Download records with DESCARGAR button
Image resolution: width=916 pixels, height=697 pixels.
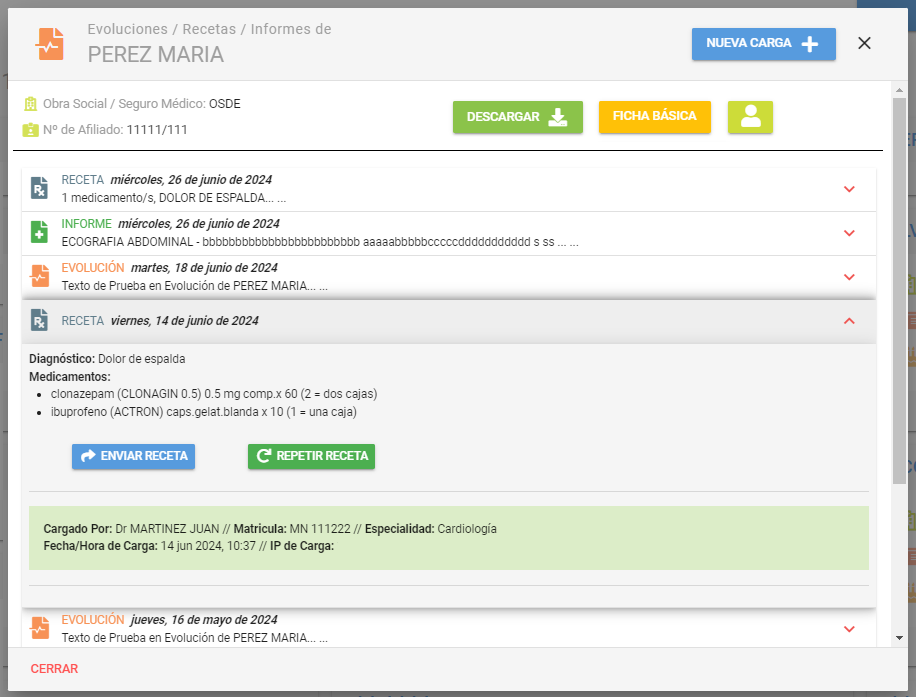click(517, 117)
